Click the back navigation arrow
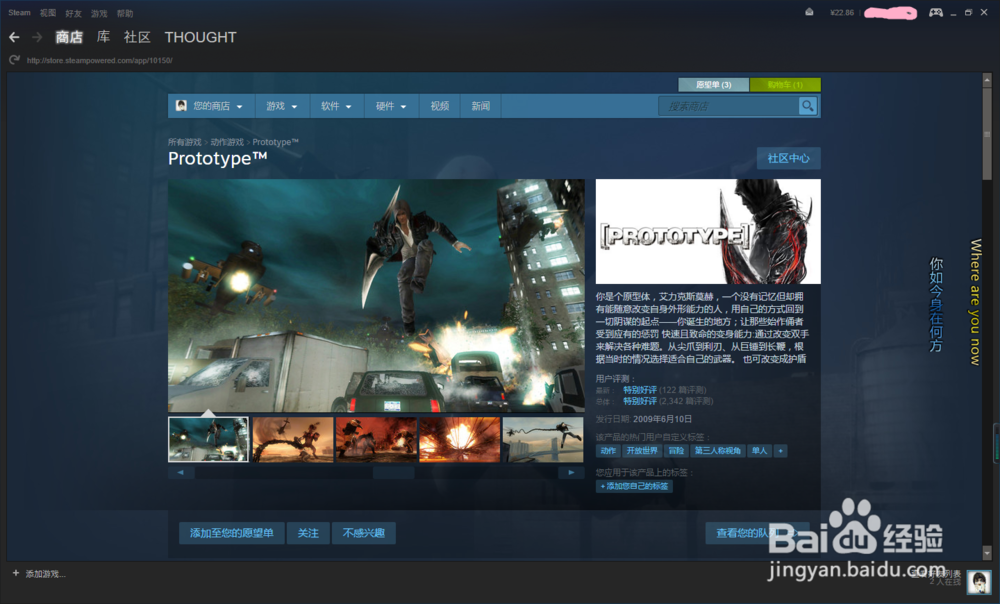The height and width of the screenshot is (604, 1000). point(14,37)
